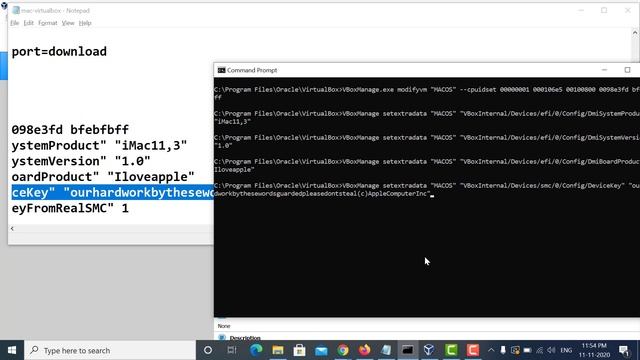The image size is (640, 360).
Task: Open Microsoft Store from taskbar
Action: pyautogui.click(x=300, y=350)
